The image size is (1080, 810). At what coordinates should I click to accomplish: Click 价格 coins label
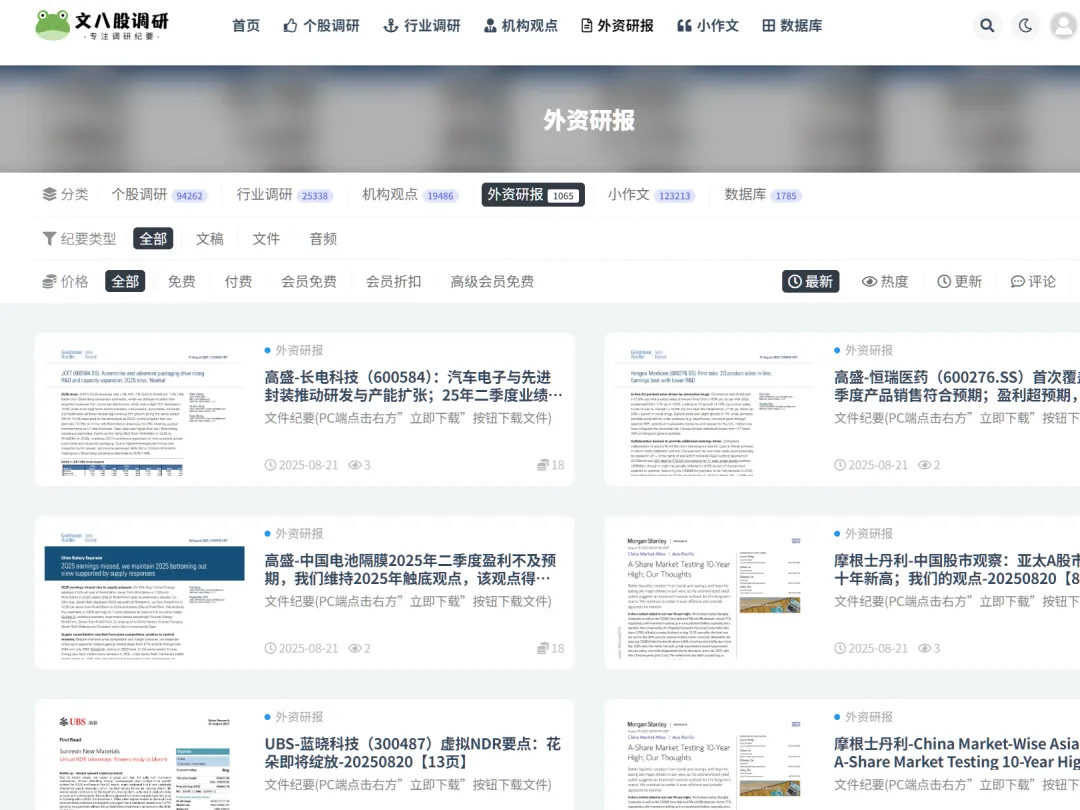pos(65,281)
